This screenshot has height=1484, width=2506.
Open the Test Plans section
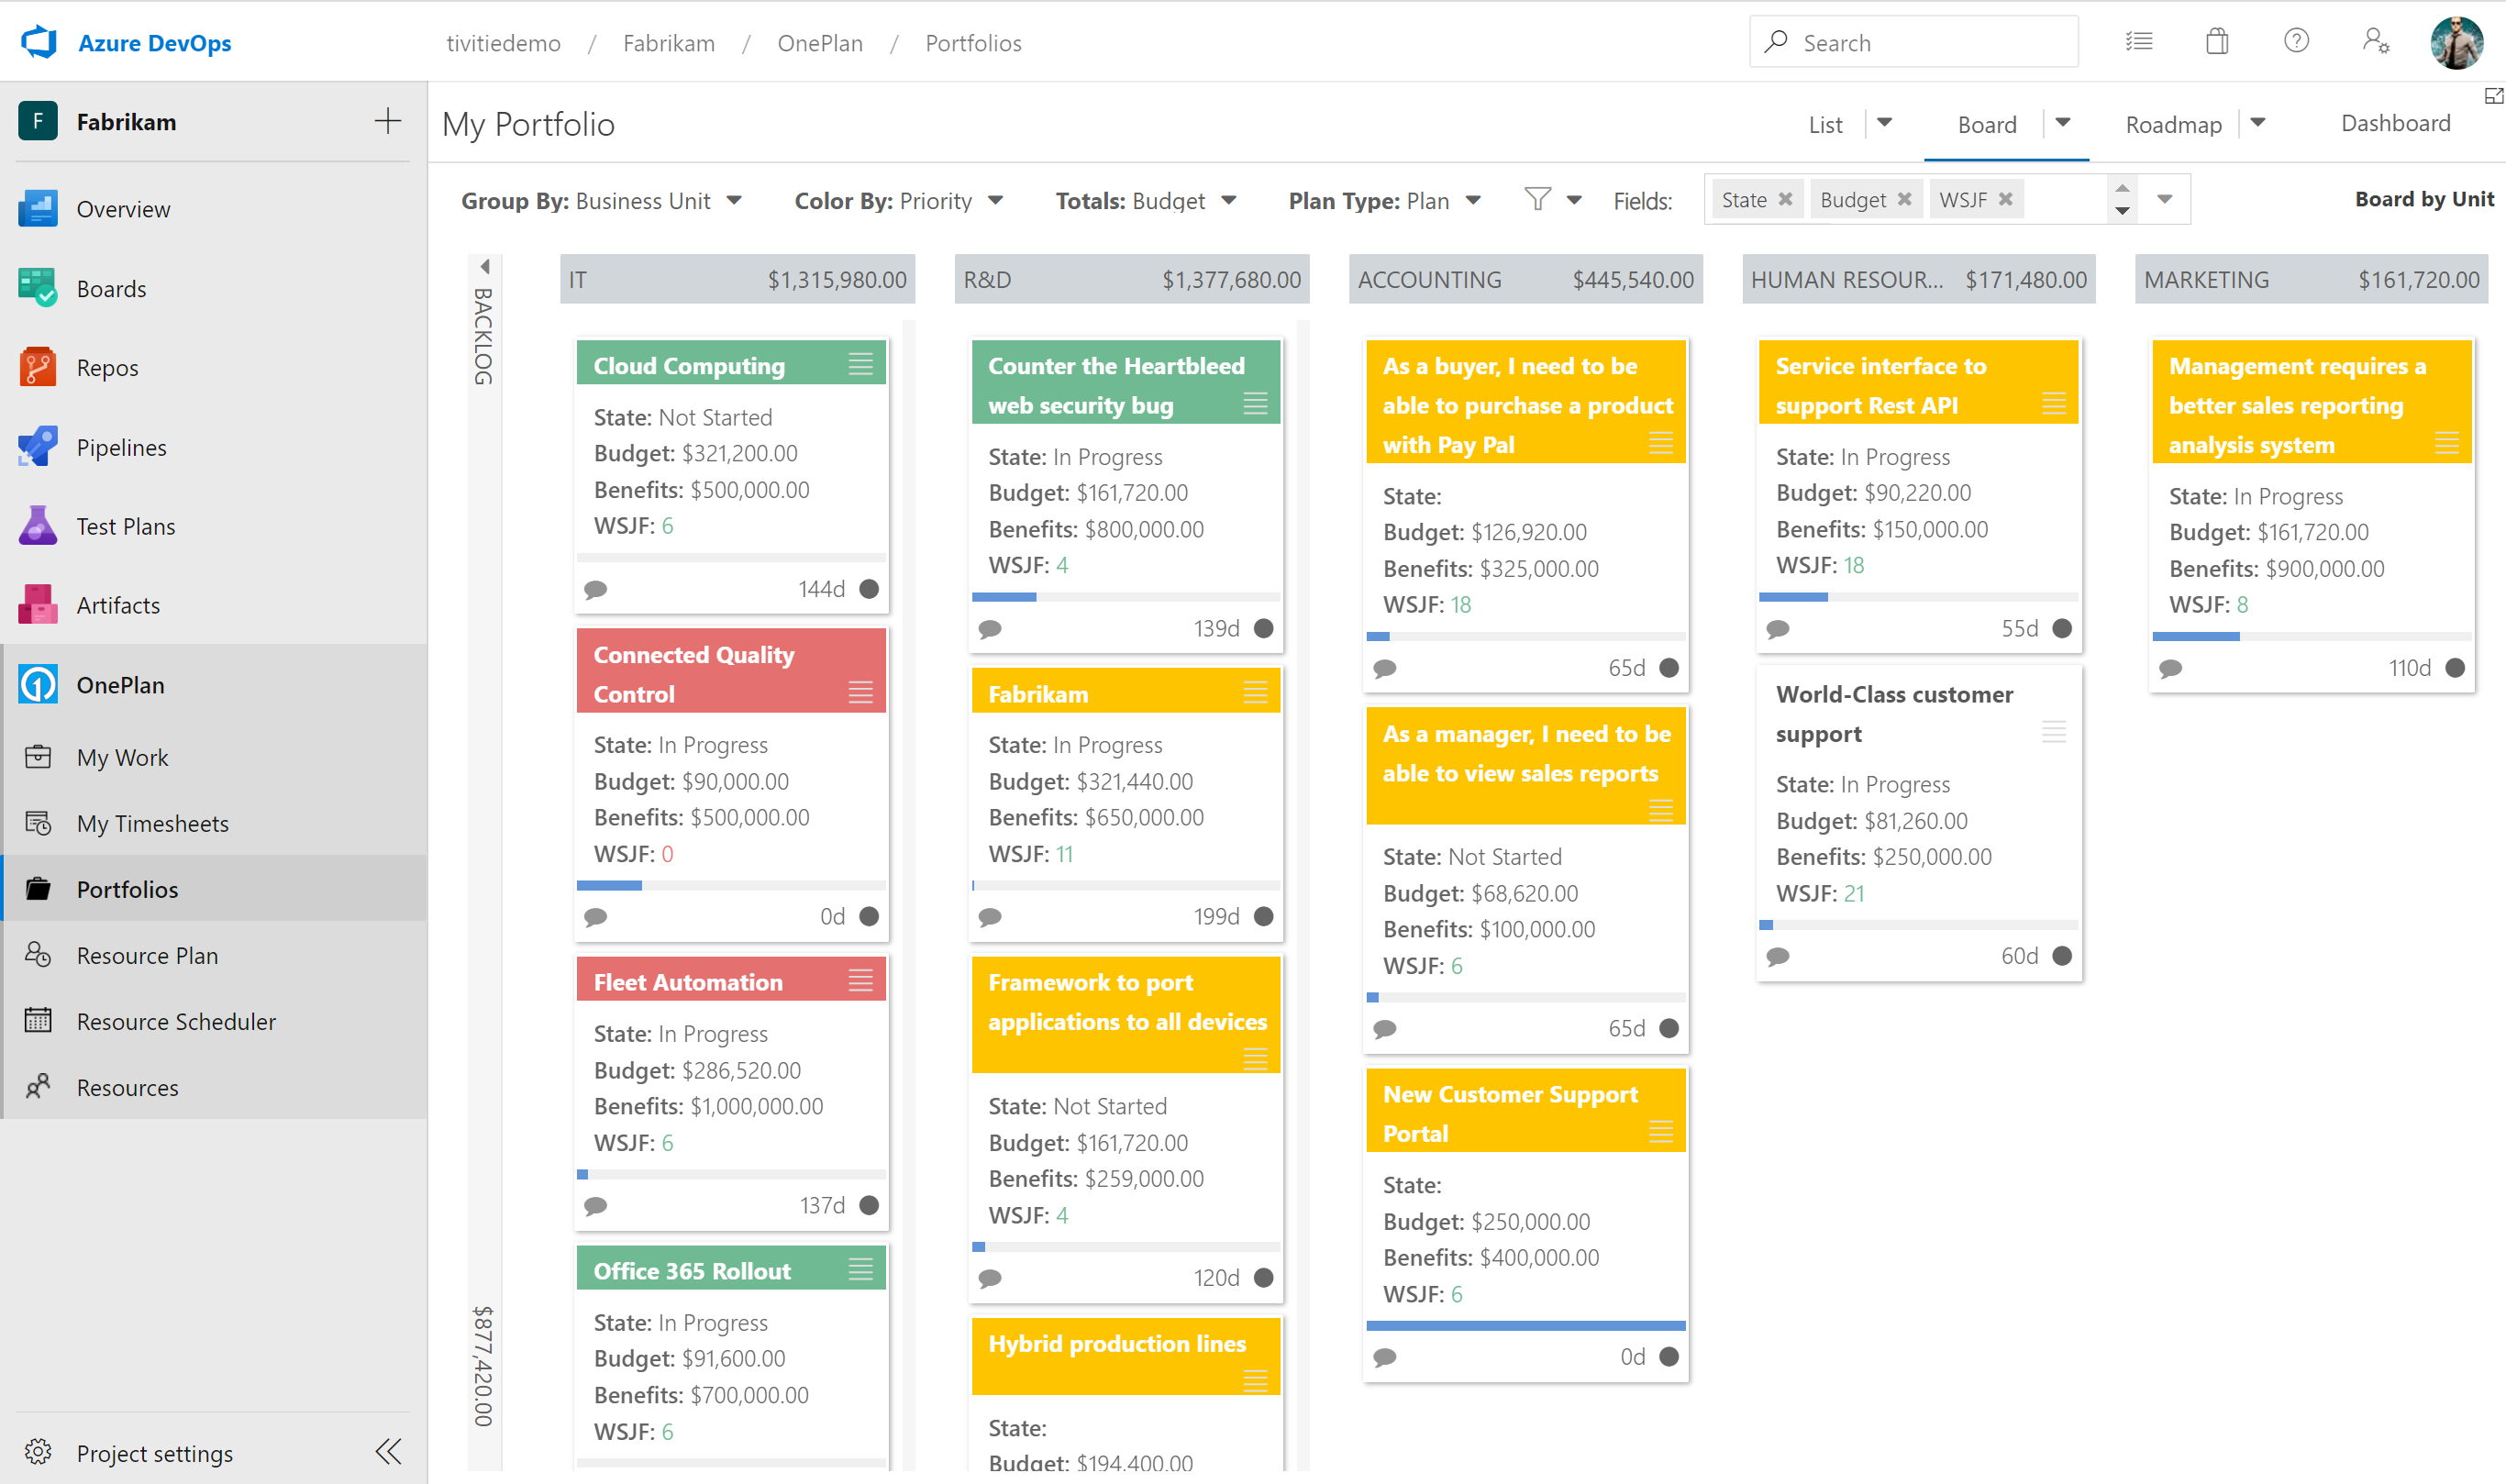tap(38, 525)
